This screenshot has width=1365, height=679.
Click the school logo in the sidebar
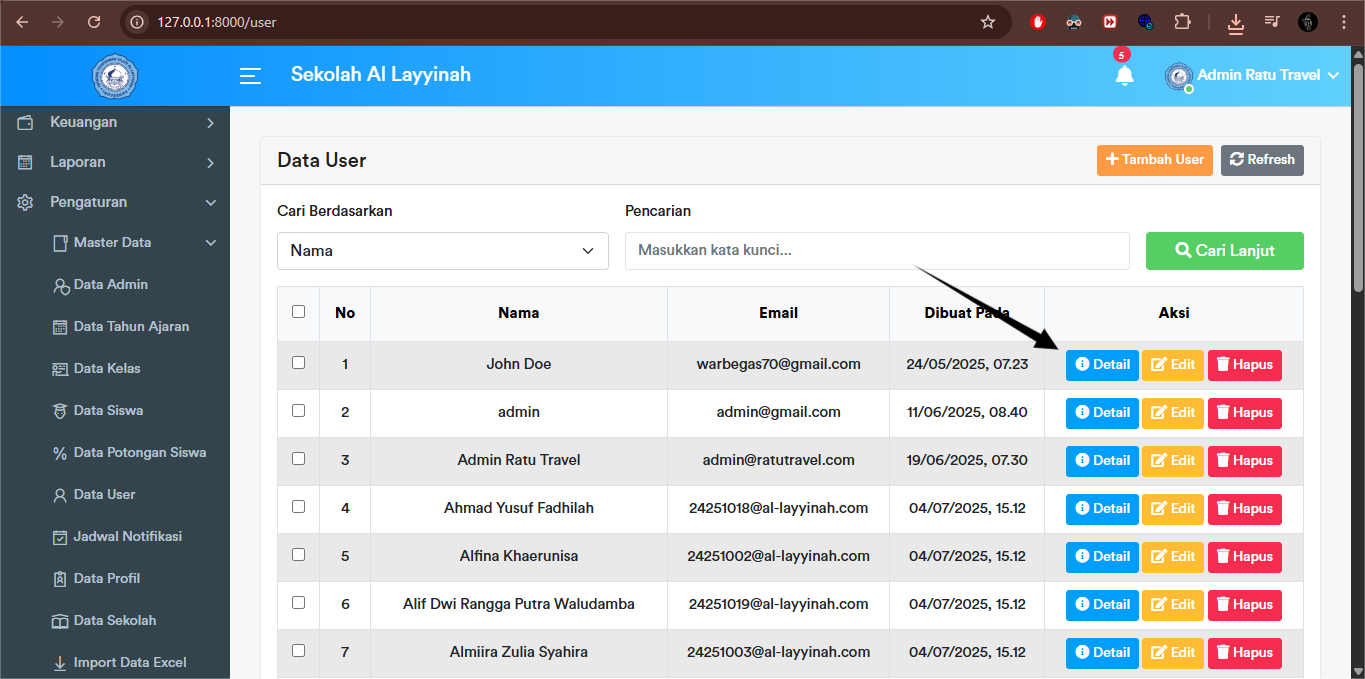114,76
